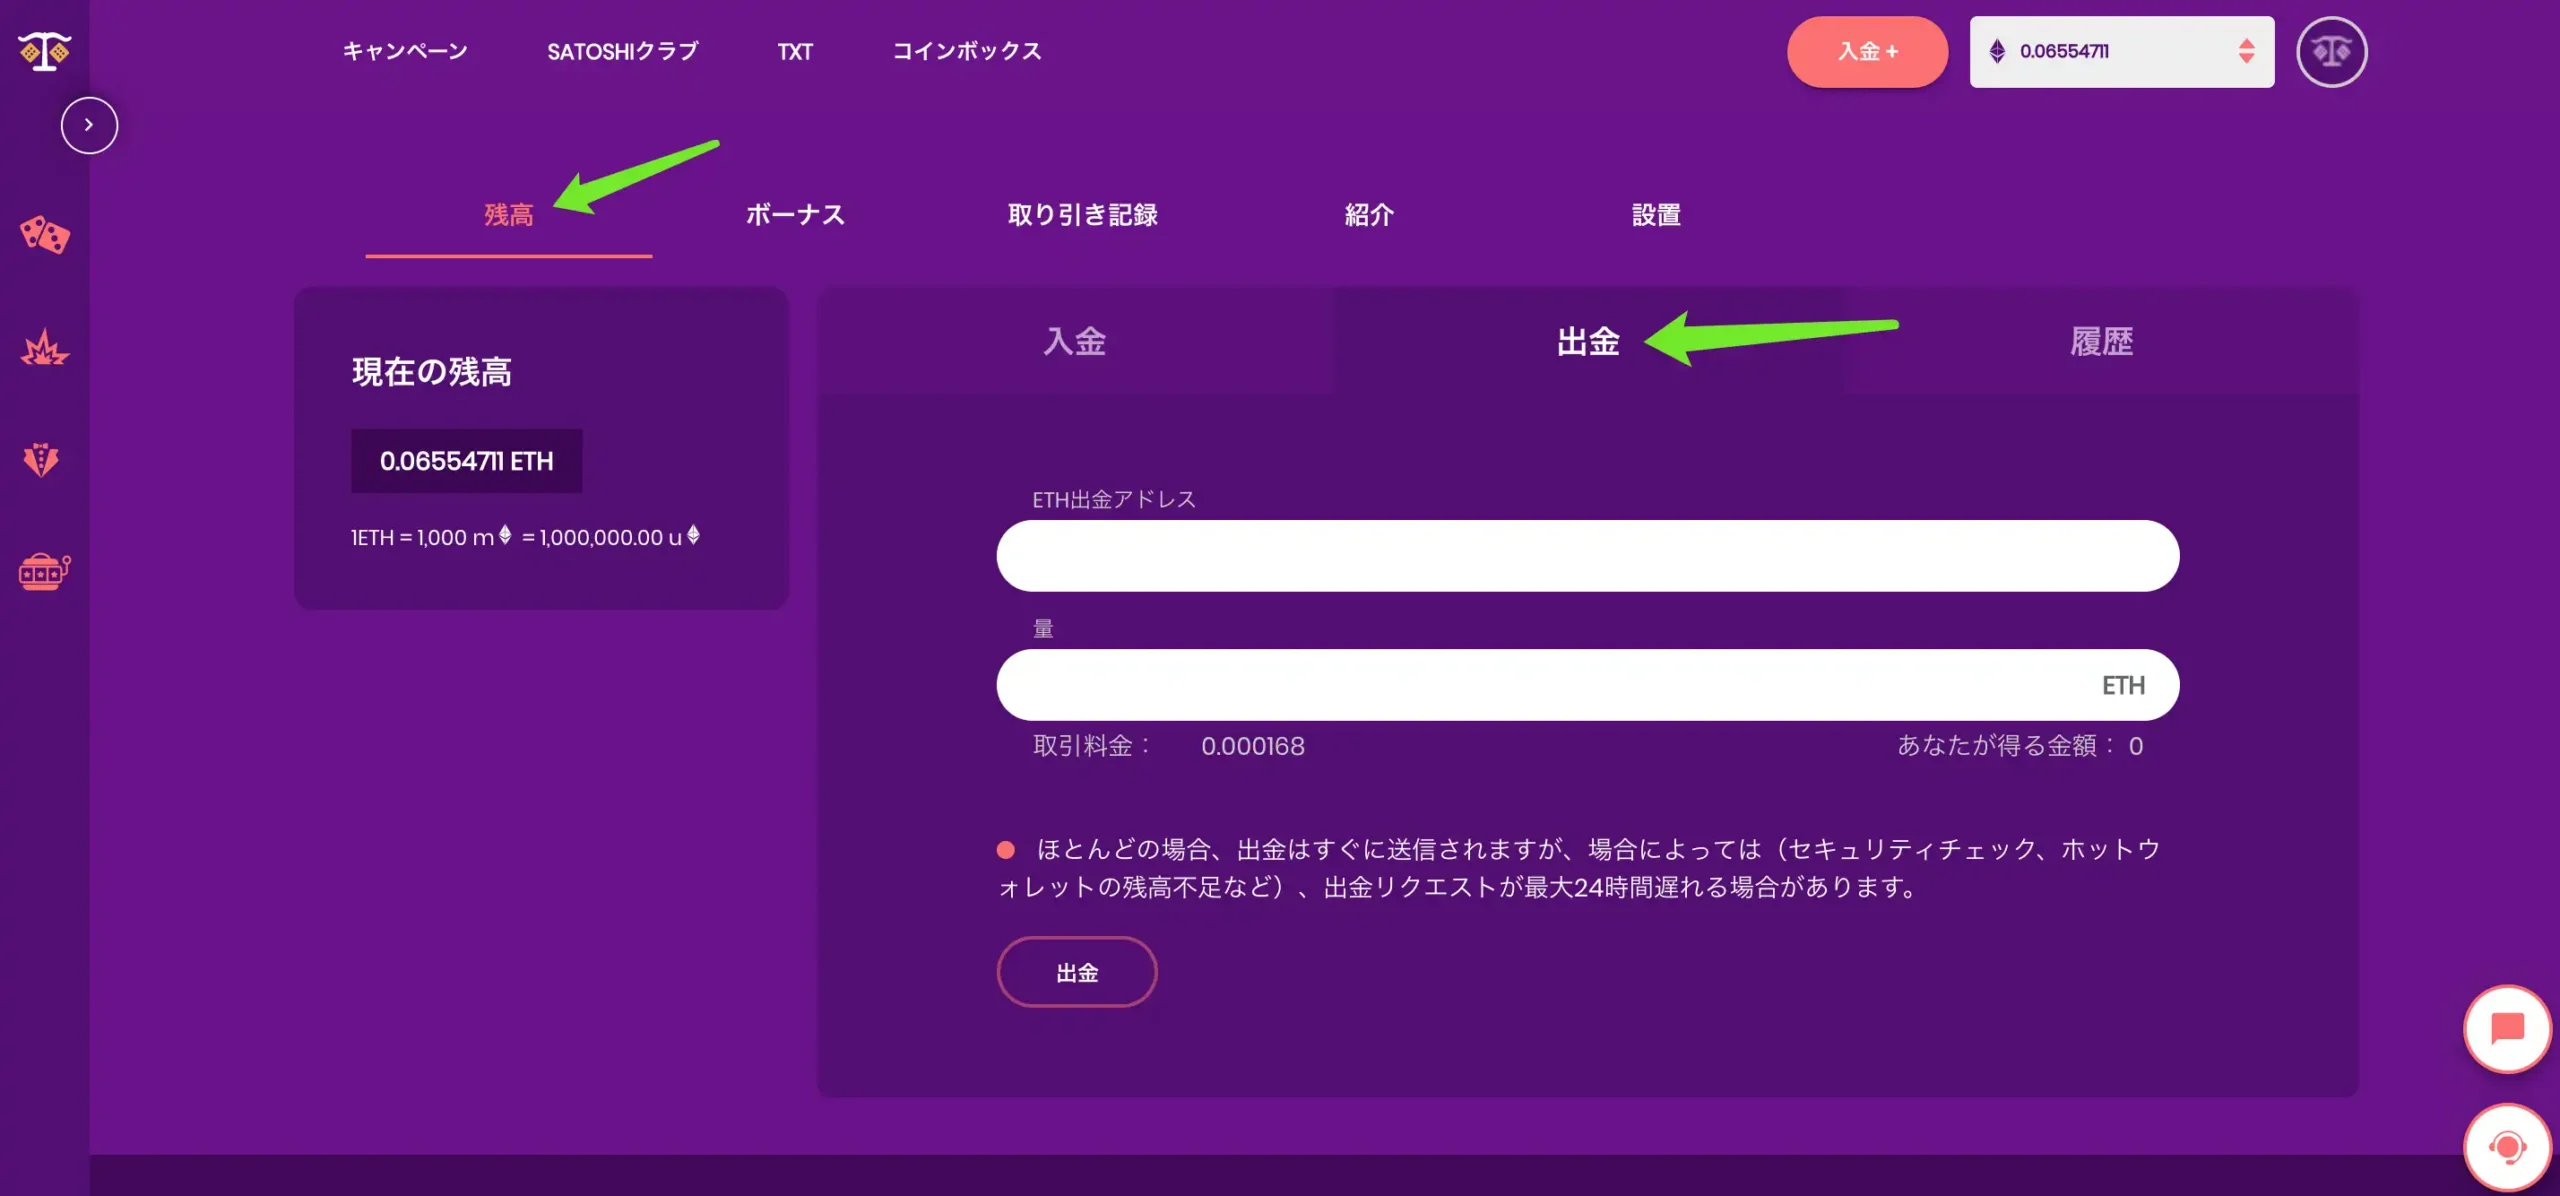
Task: Open the dice games sidebar icon
Action: click(x=44, y=234)
